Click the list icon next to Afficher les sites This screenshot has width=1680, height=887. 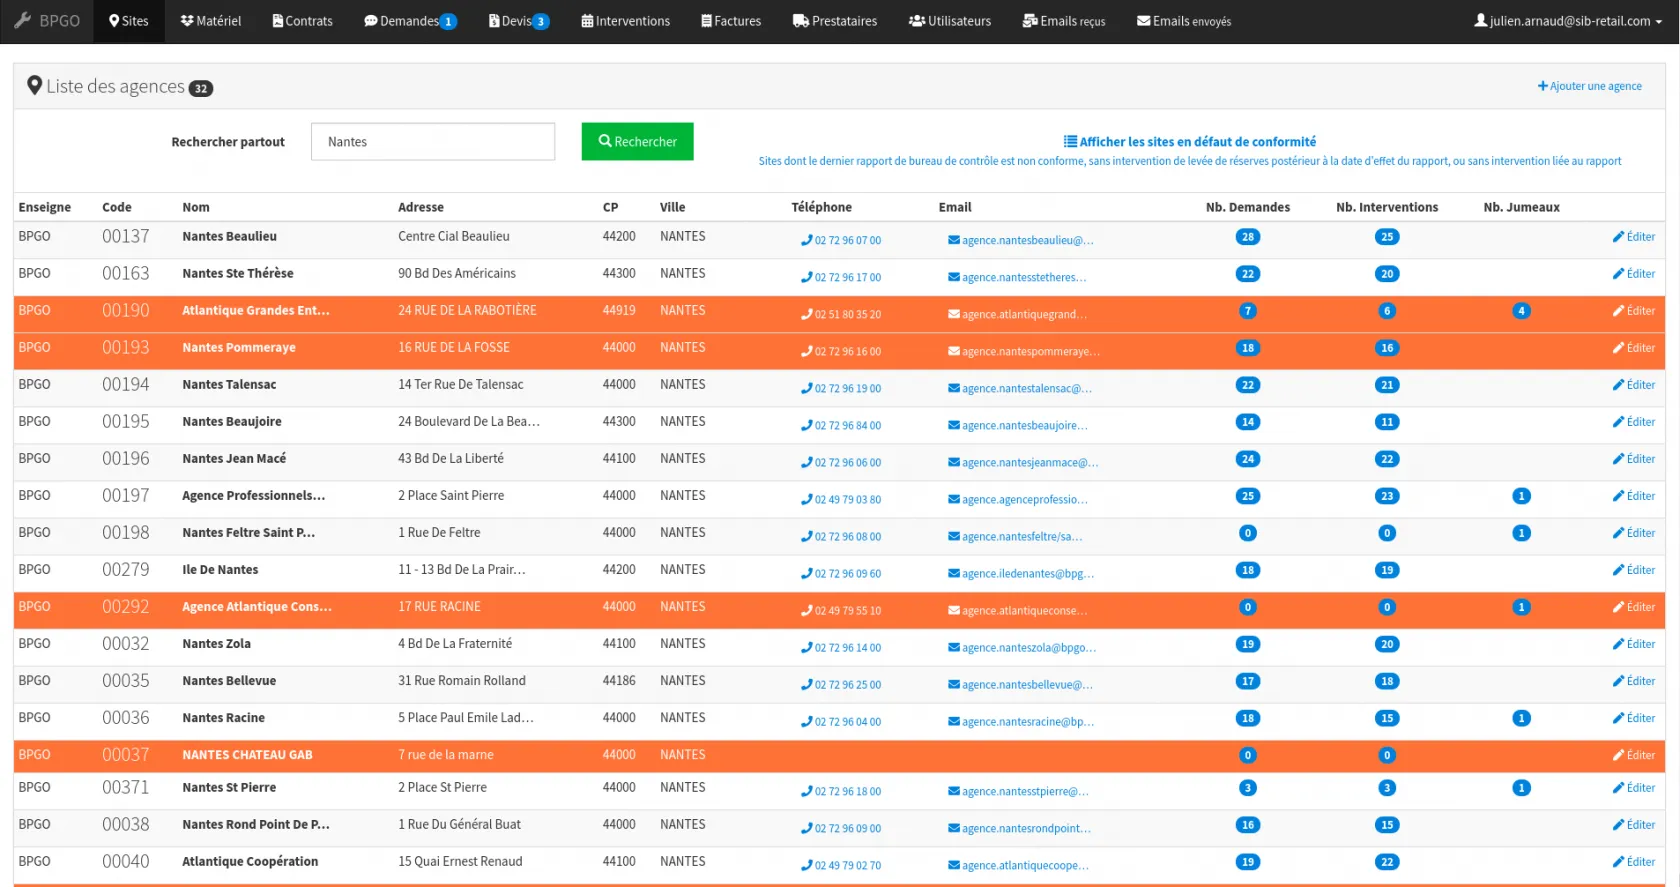tap(1070, 142)
